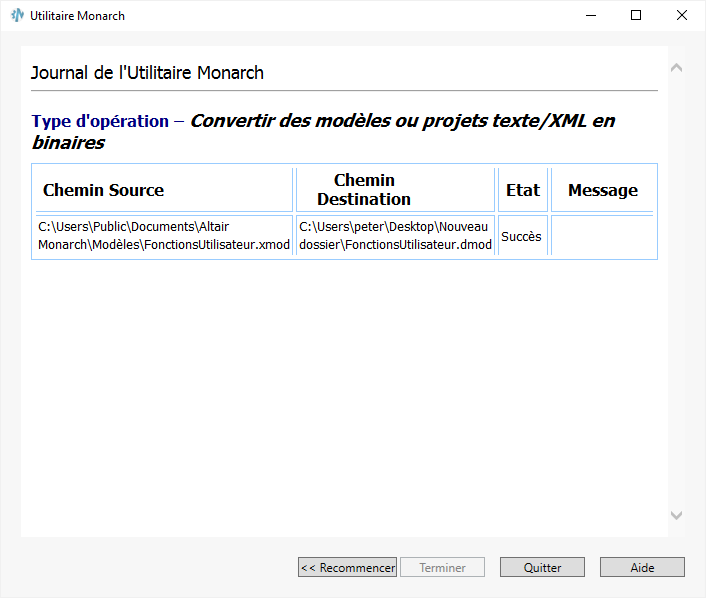Click the Journal de l'Utilitaire Monarch heading
706x598 pixels.
(147, 72)
